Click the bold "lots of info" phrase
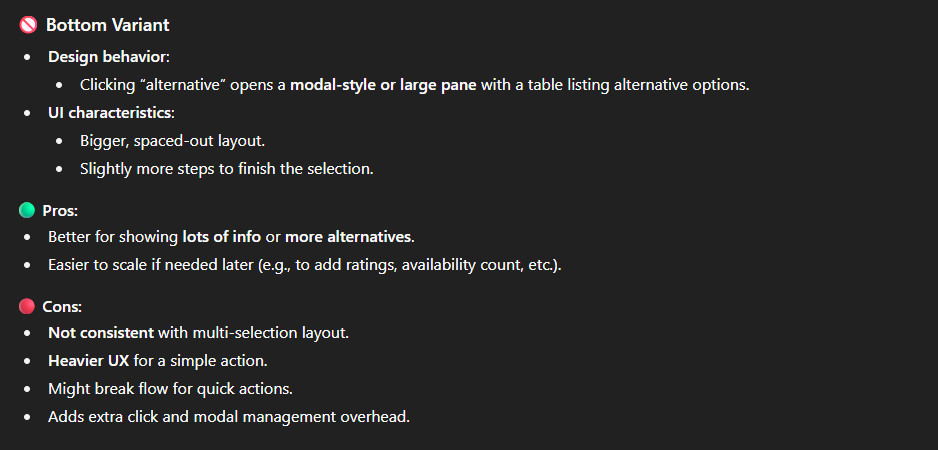This screenshot has height=450, width=938. coord(222,237)
